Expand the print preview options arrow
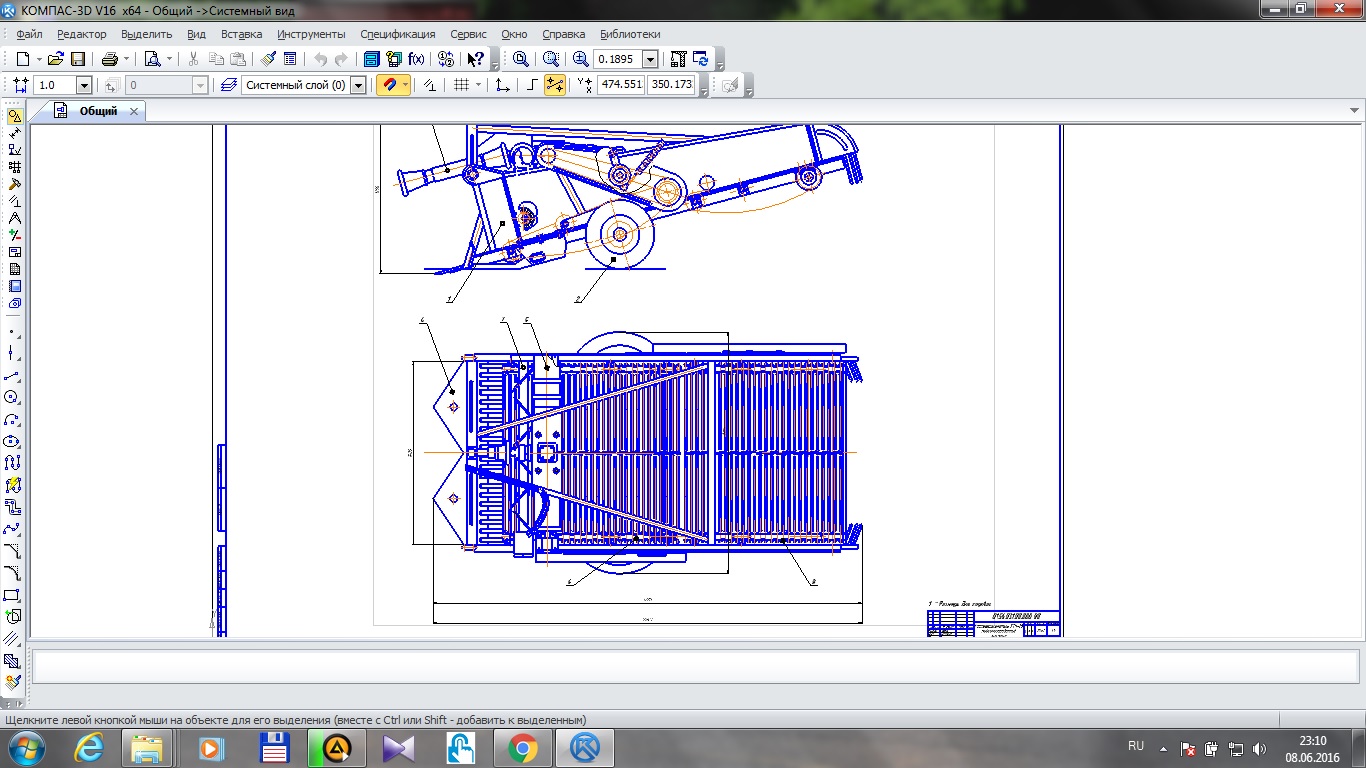 [169, 59]
